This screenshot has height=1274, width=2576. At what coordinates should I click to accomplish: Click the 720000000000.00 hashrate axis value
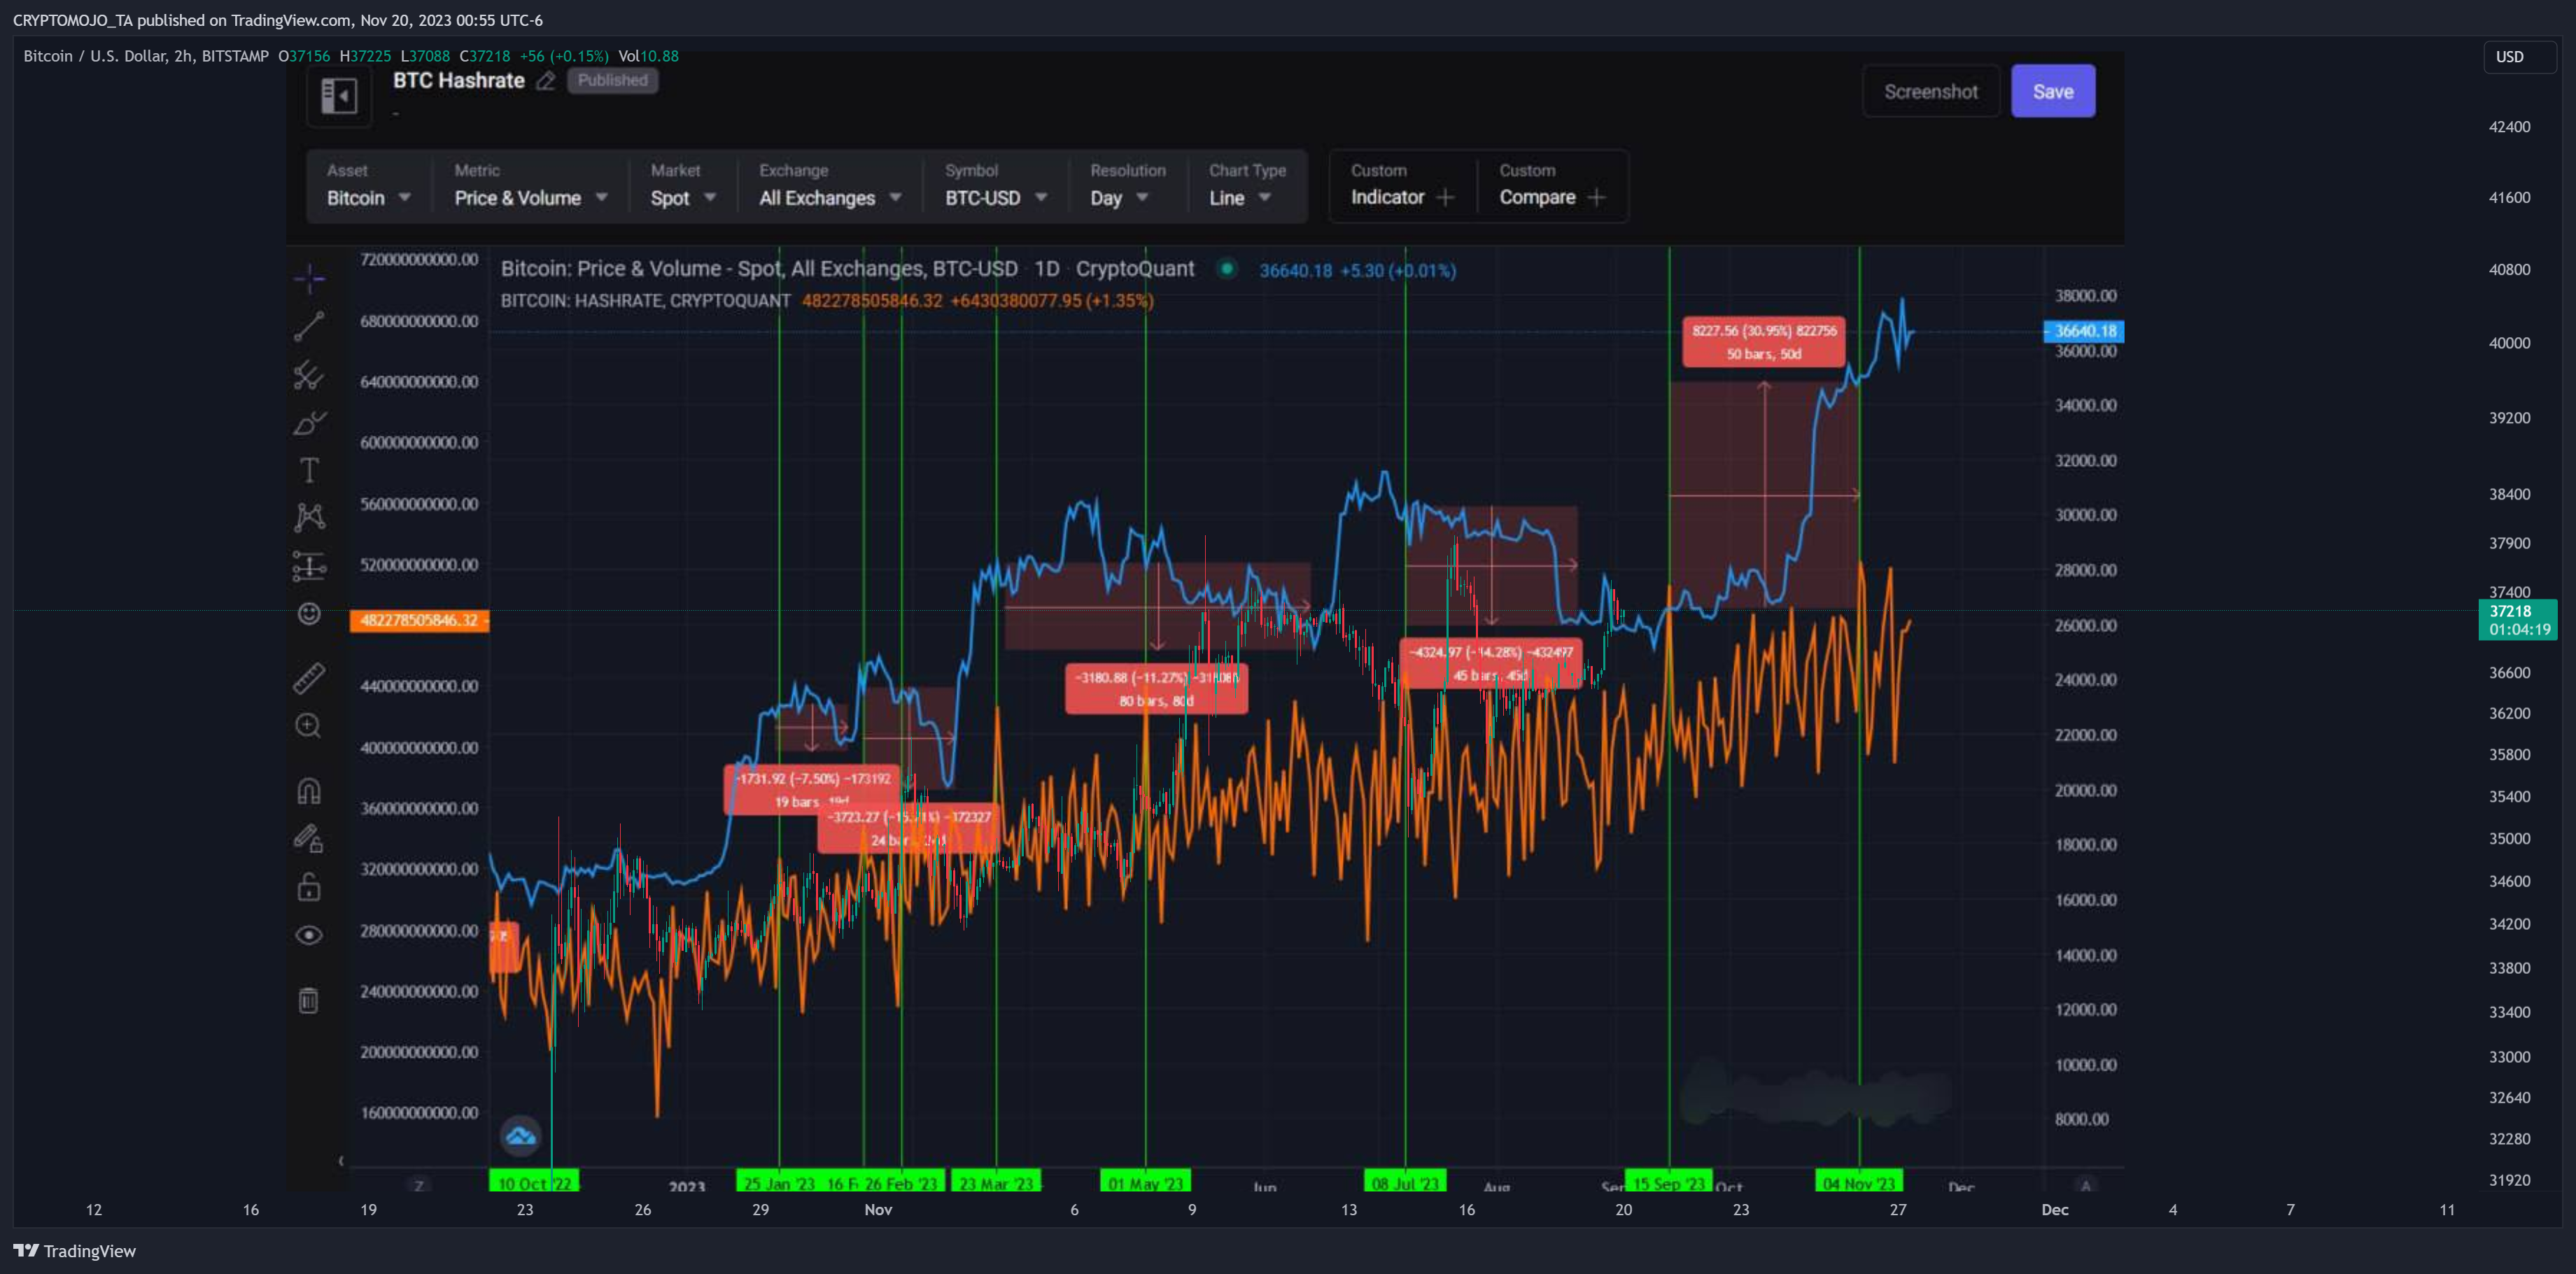[x=419, y=260]
